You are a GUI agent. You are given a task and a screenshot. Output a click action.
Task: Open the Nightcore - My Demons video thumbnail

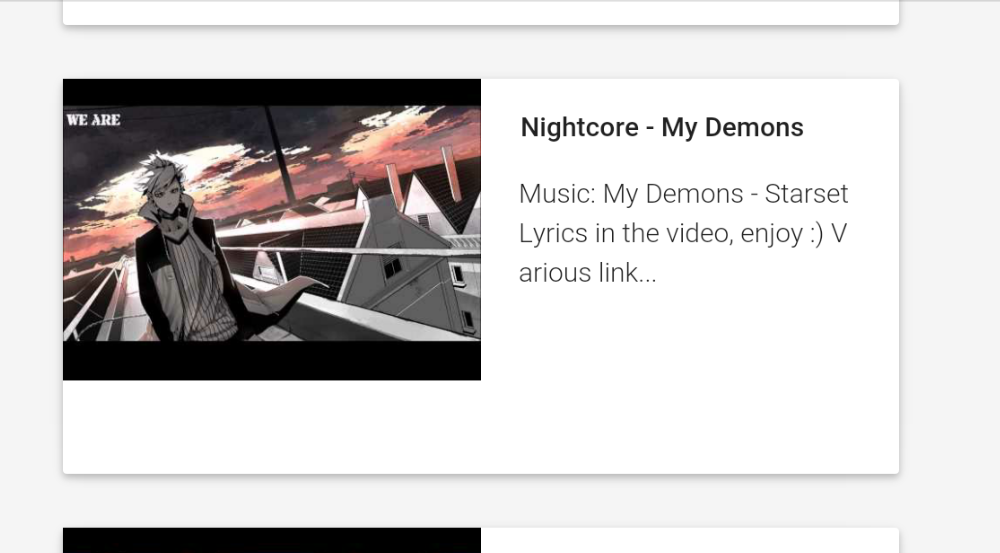click(x=272, y=230)
